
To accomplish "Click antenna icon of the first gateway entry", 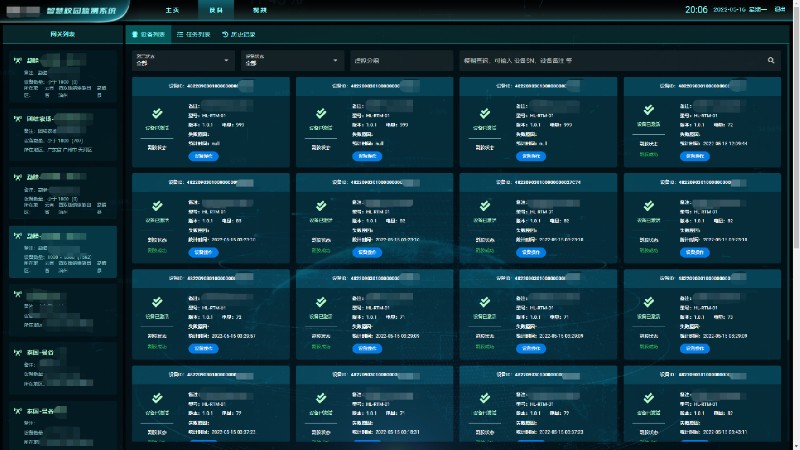I will pyautogui.click(x=18, y=60).
